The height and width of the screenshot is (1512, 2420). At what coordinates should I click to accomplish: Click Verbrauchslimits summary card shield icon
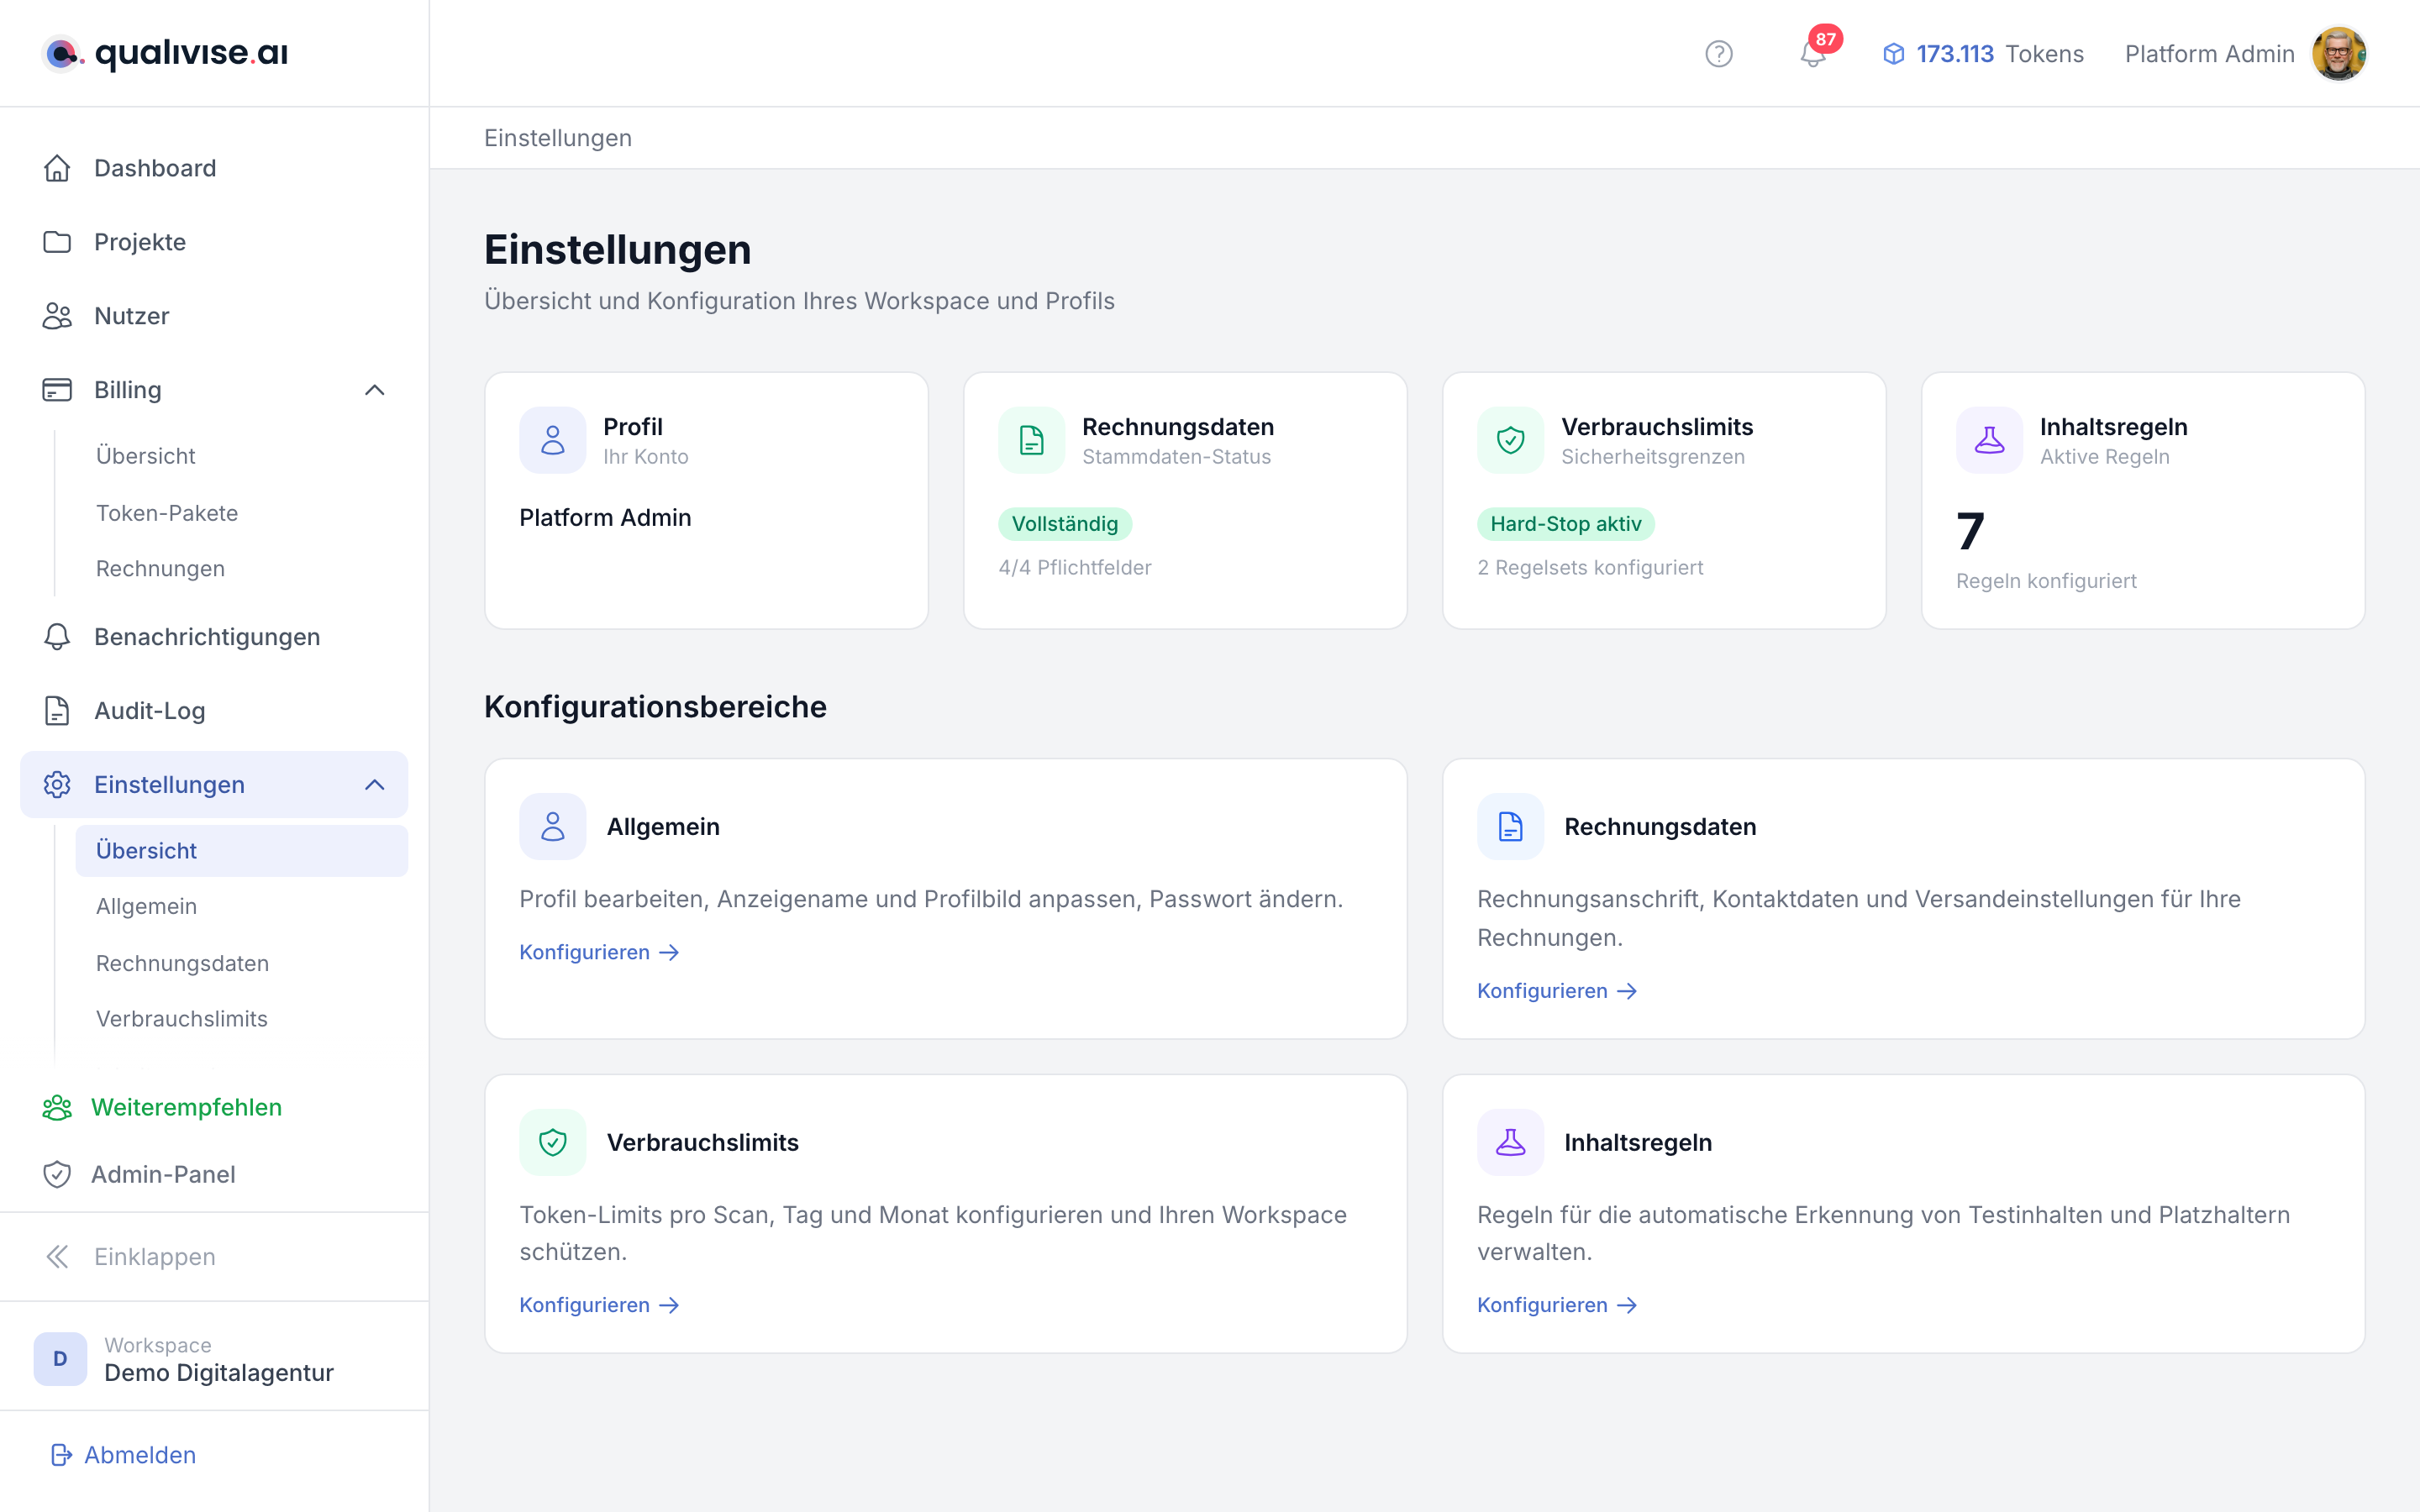(1510, 440)
